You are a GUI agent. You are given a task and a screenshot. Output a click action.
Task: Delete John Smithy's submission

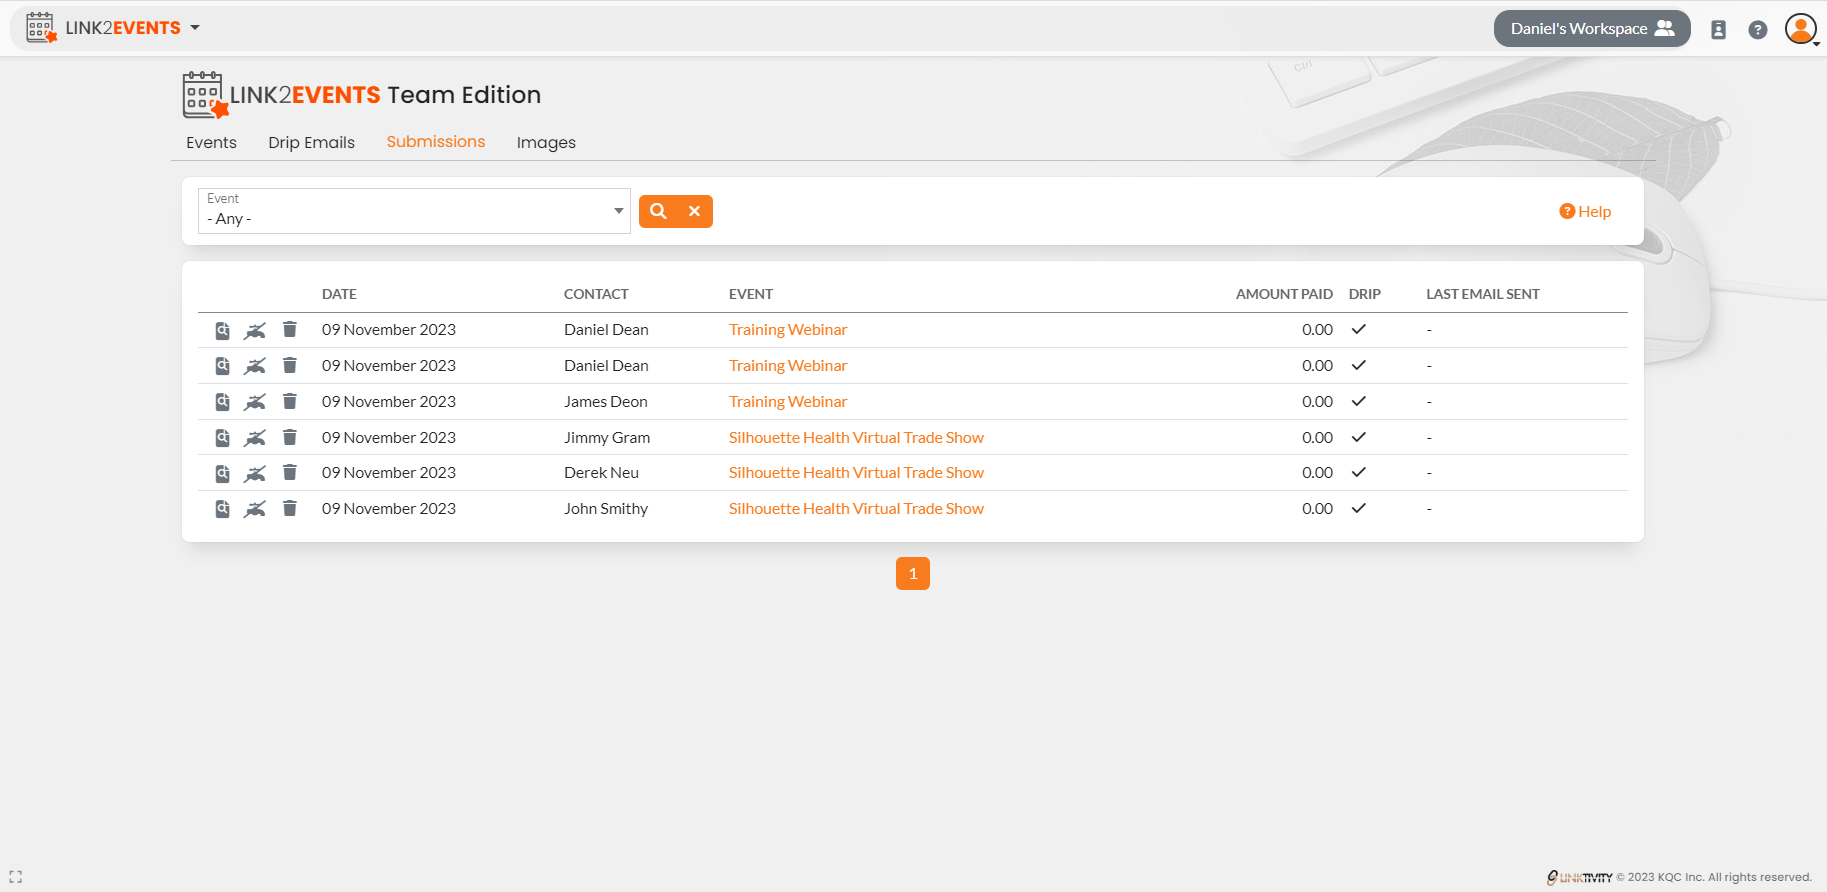(x=290, y=508)
